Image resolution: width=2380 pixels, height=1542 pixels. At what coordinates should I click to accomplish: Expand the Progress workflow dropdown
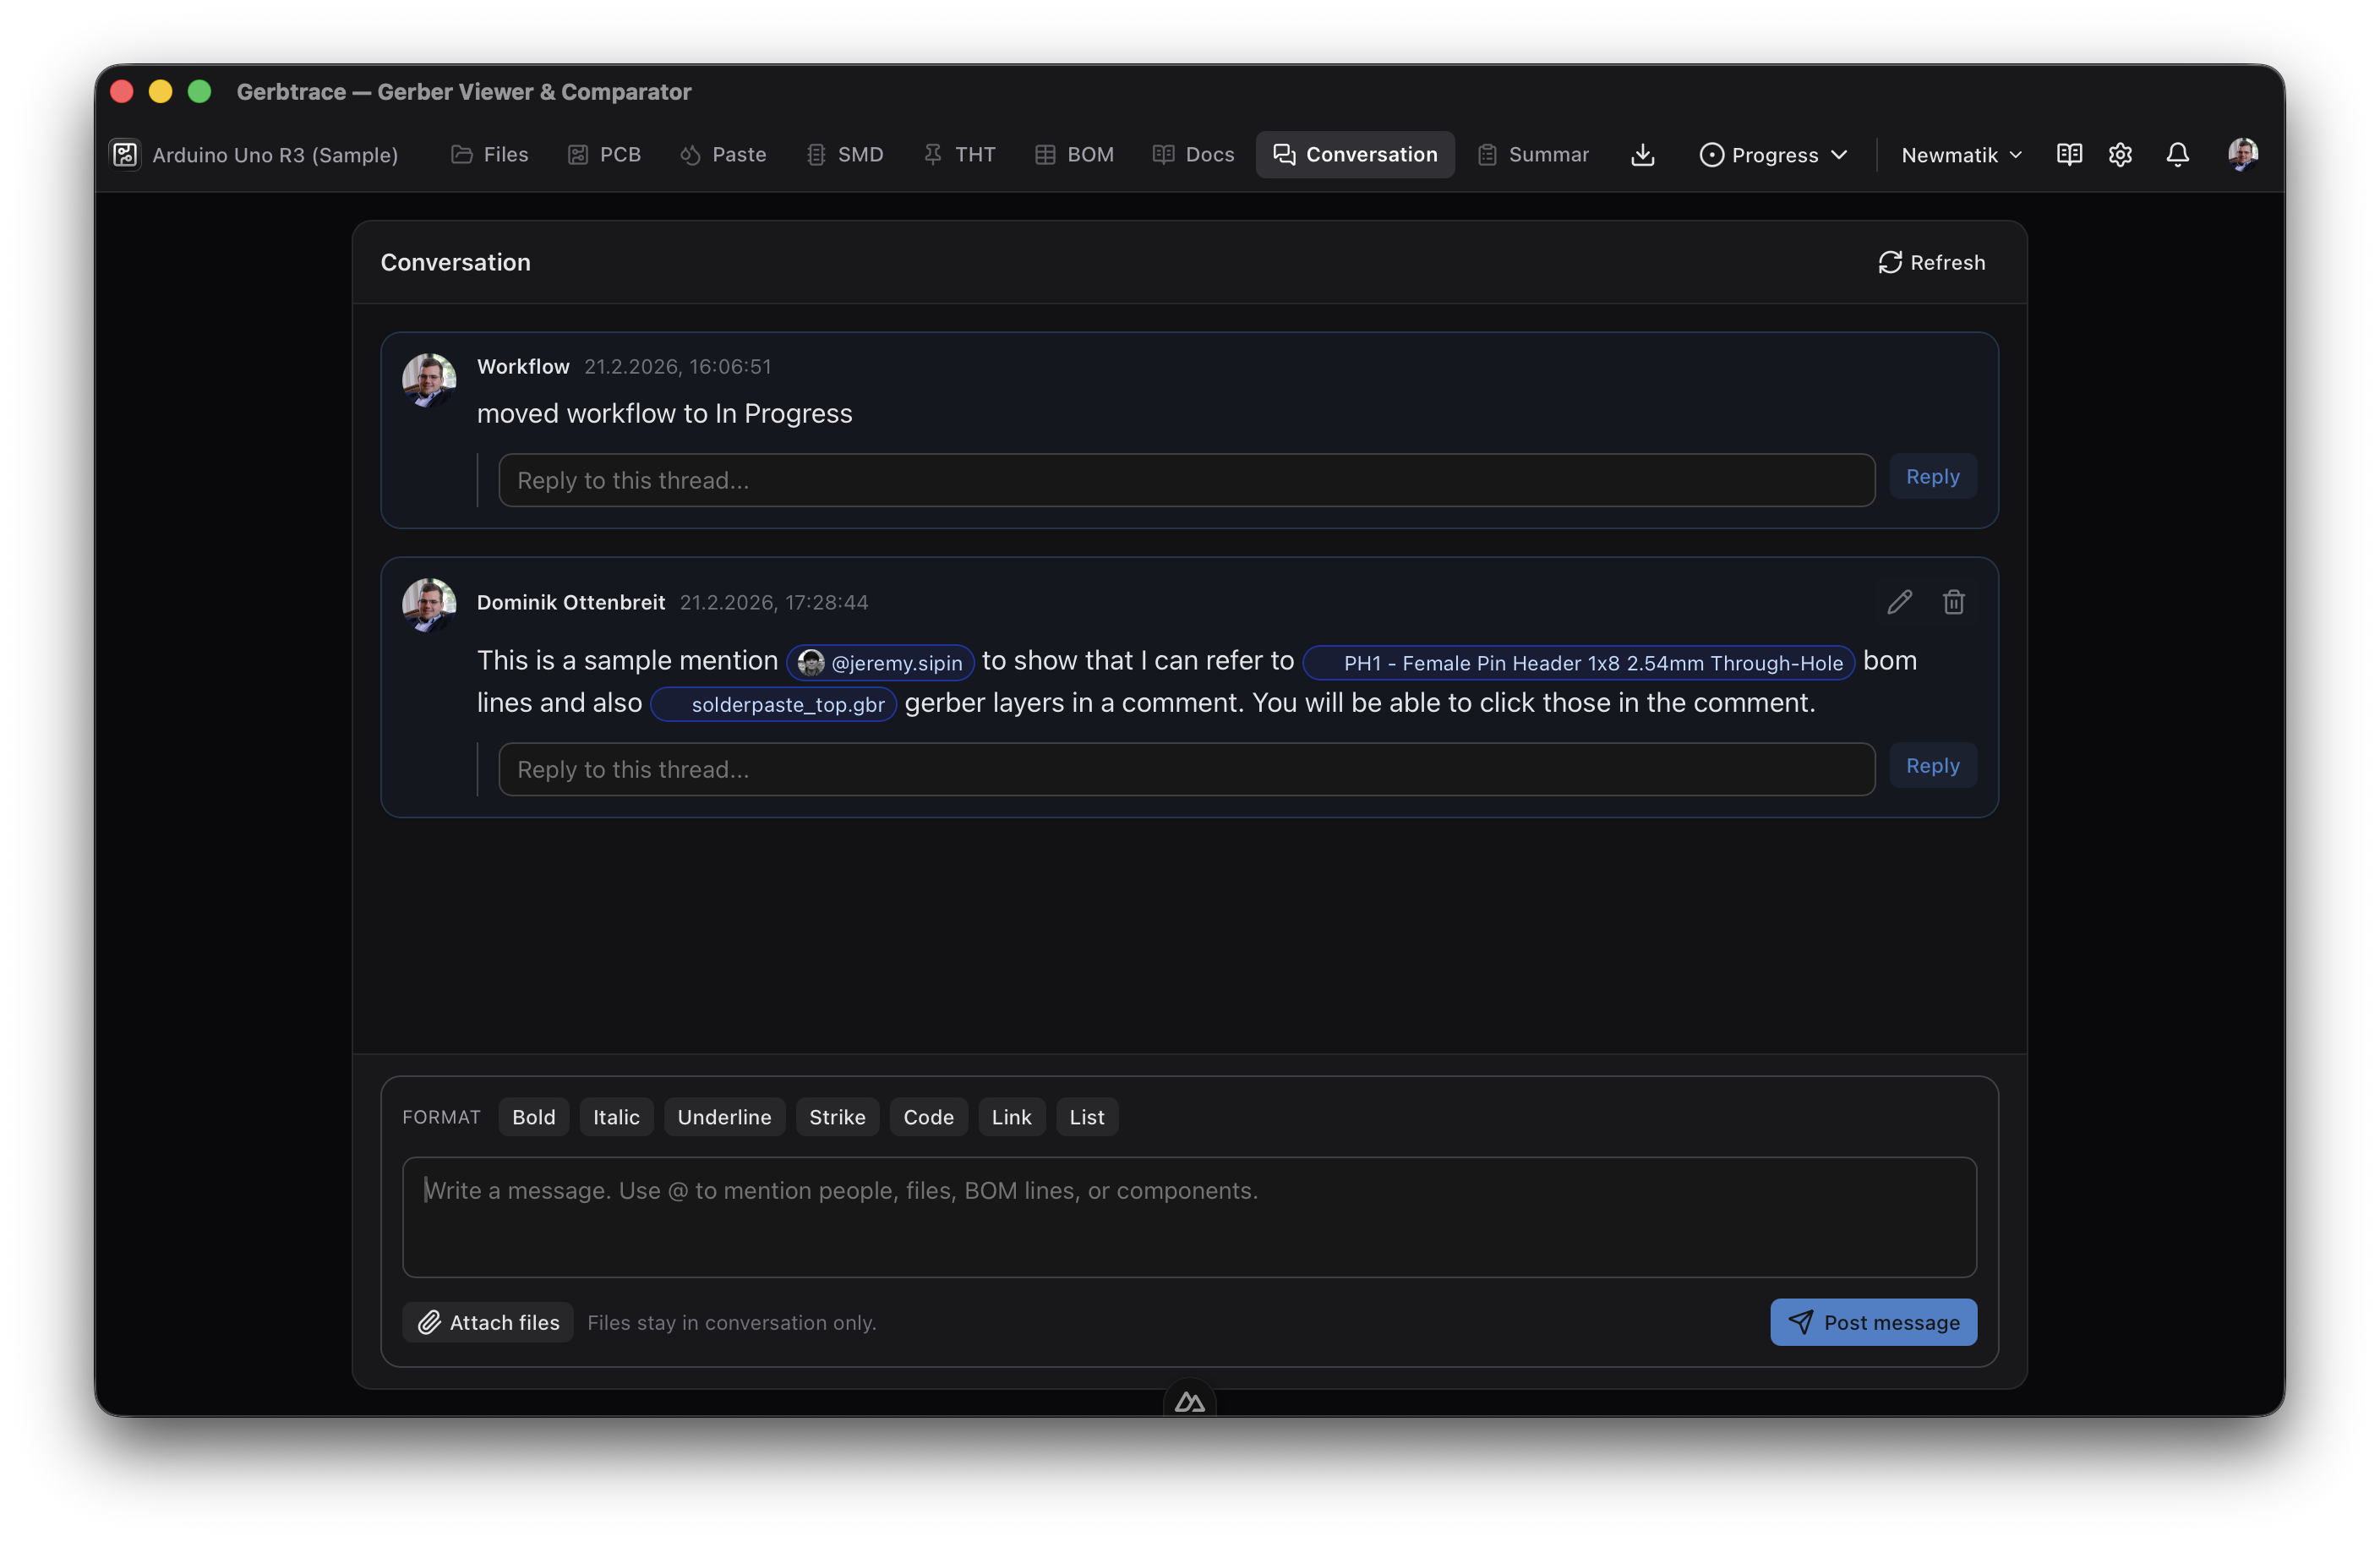point(1773,155)
